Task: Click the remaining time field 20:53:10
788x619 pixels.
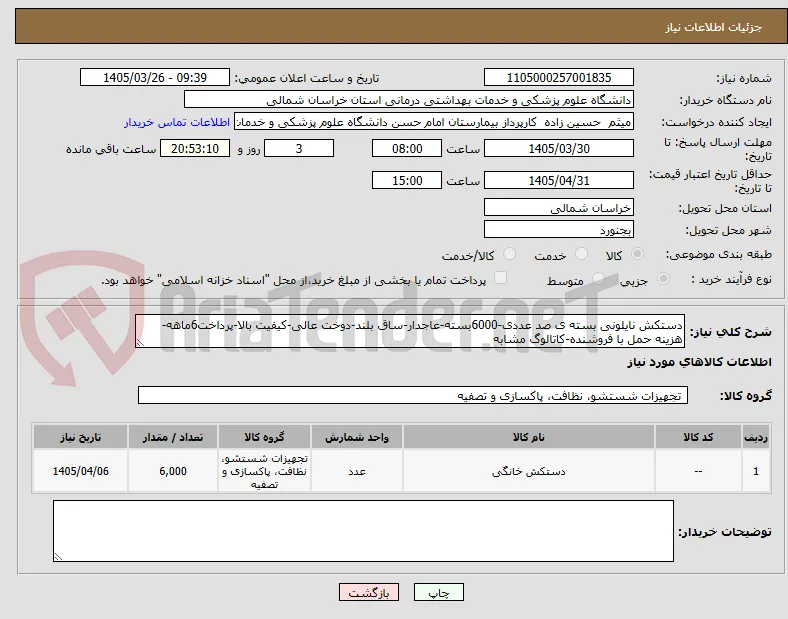Action: 195,149
